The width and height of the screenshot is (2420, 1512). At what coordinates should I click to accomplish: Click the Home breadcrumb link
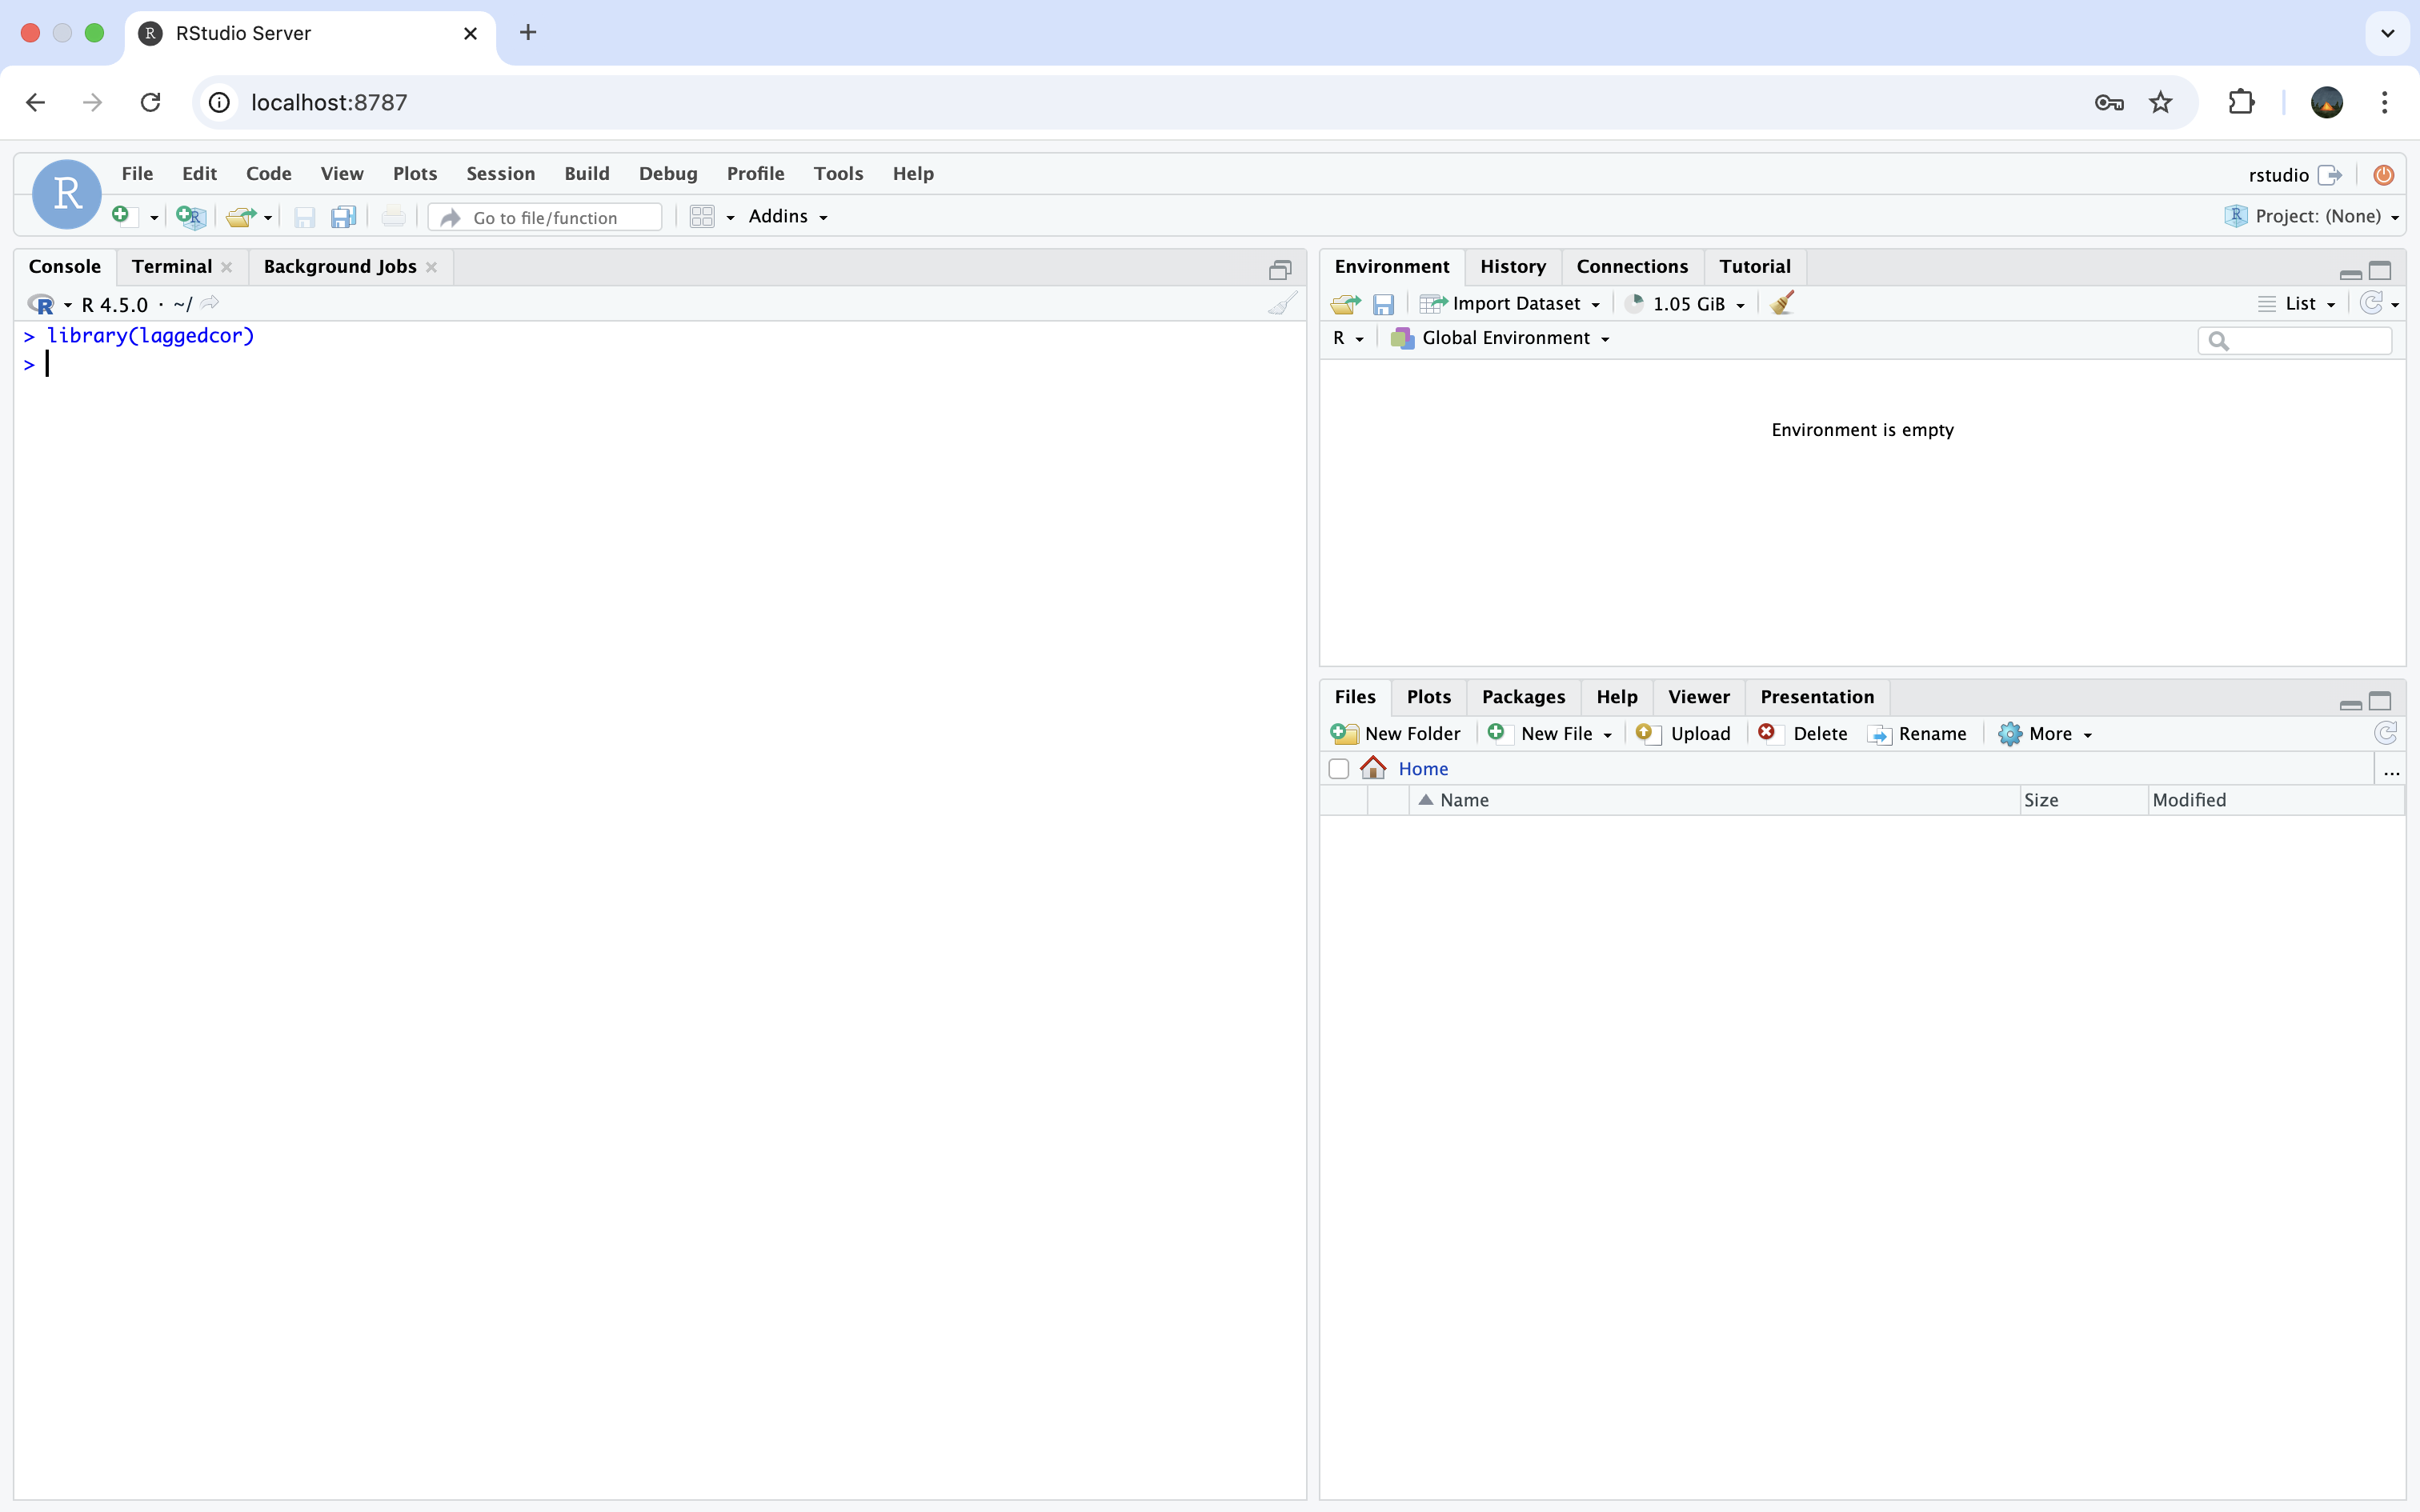1422,768
